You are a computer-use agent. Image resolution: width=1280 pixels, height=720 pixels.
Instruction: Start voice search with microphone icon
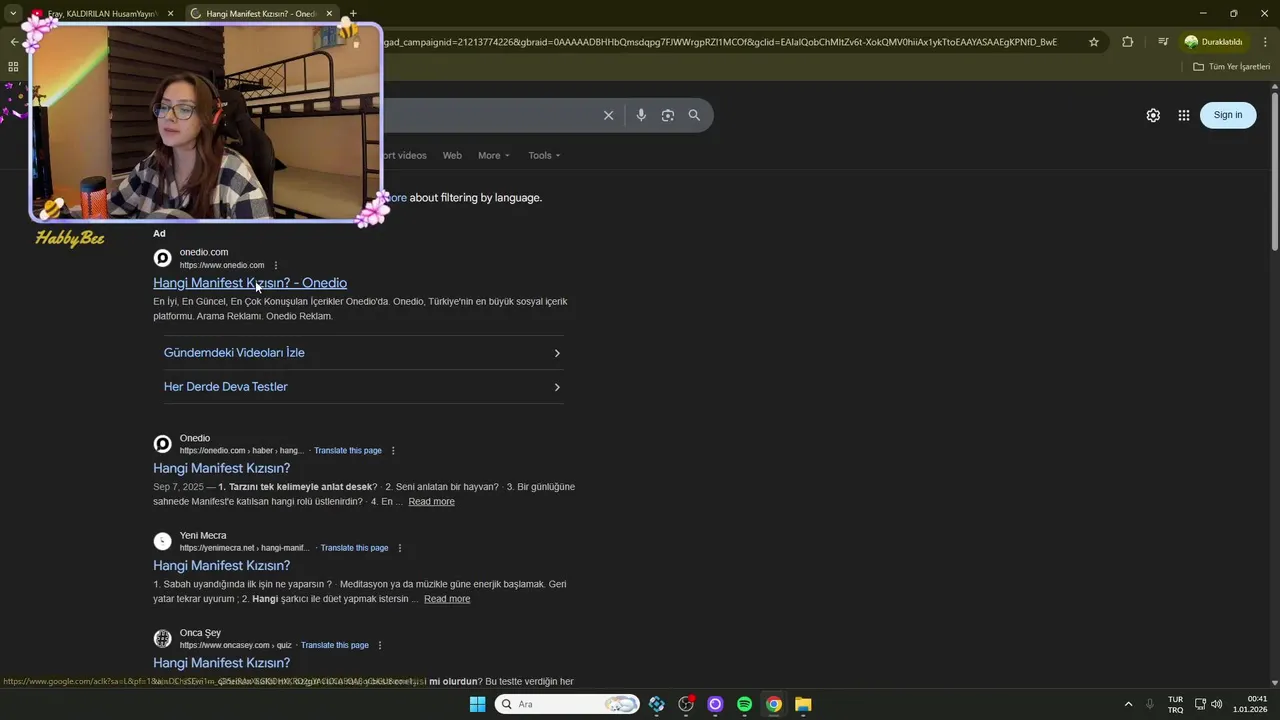point(641,115)
